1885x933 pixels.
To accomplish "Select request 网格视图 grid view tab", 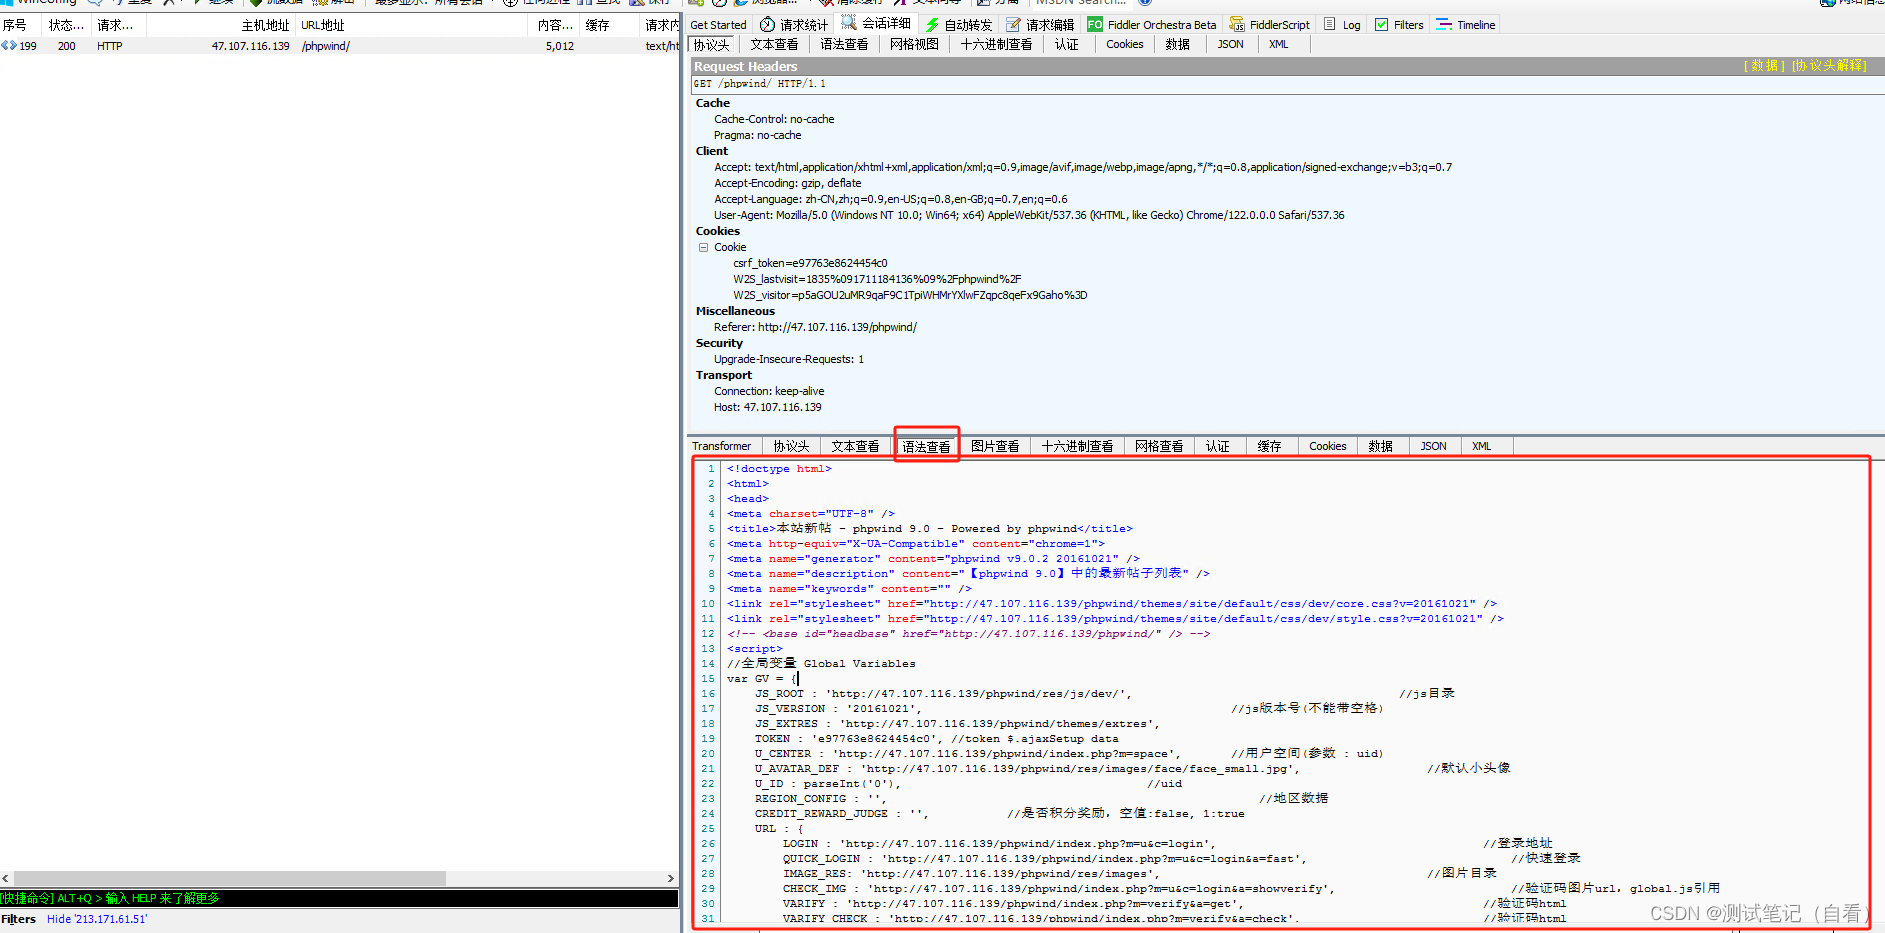I will click(914, 44).
